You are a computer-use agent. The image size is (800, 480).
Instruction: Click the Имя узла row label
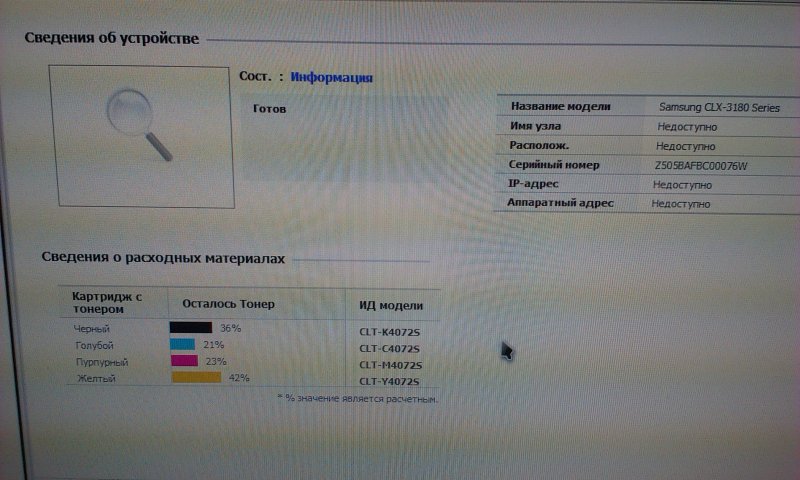coord(536,126)
